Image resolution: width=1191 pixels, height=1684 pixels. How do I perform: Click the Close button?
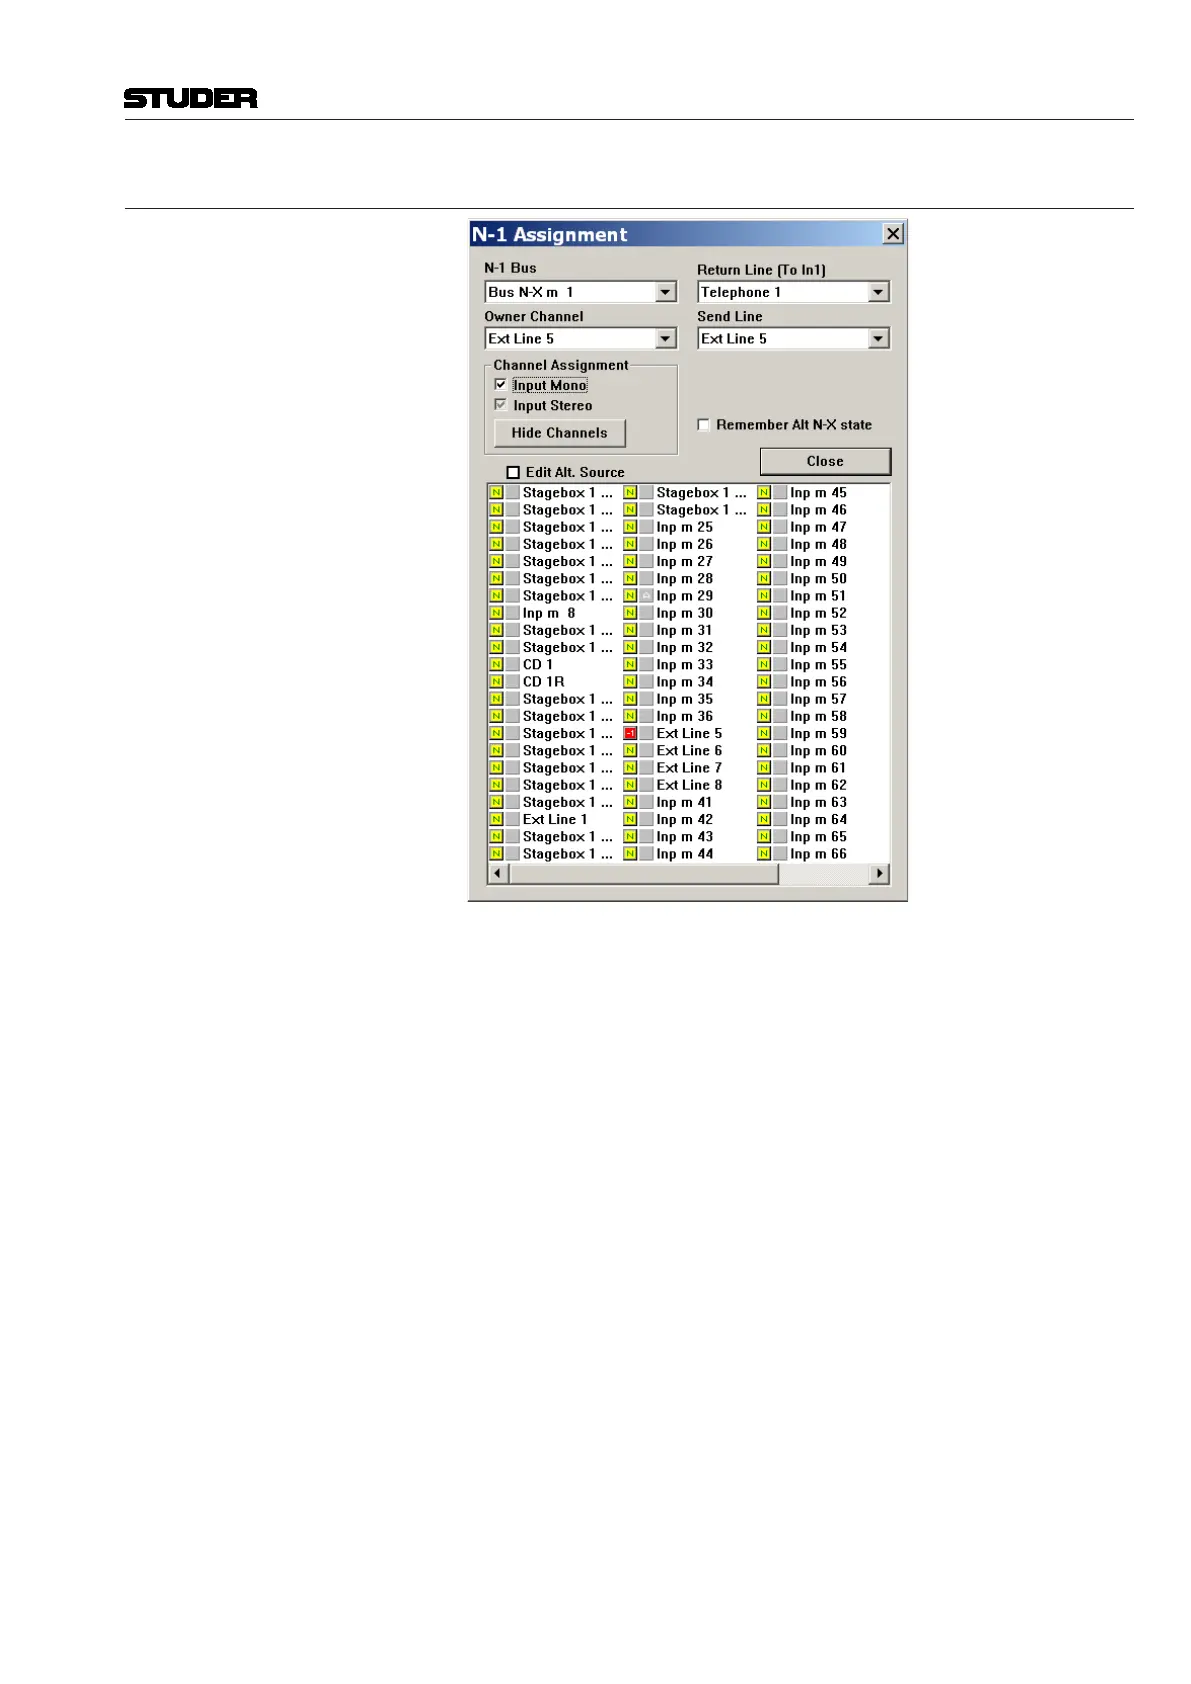[825, 461]
